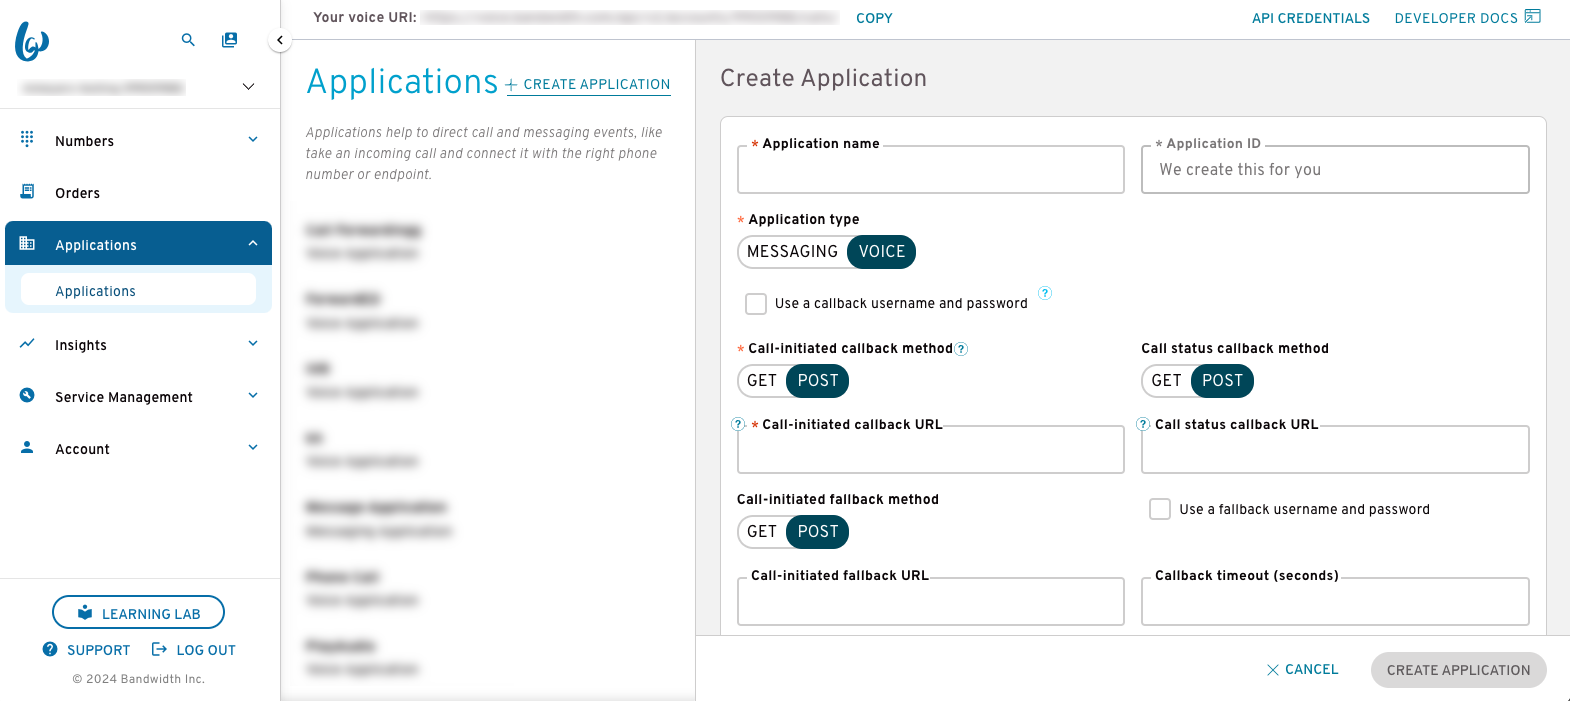Open Account in the sidebar
This screenshot has height=701, width=1570.
tap(139, 448)
